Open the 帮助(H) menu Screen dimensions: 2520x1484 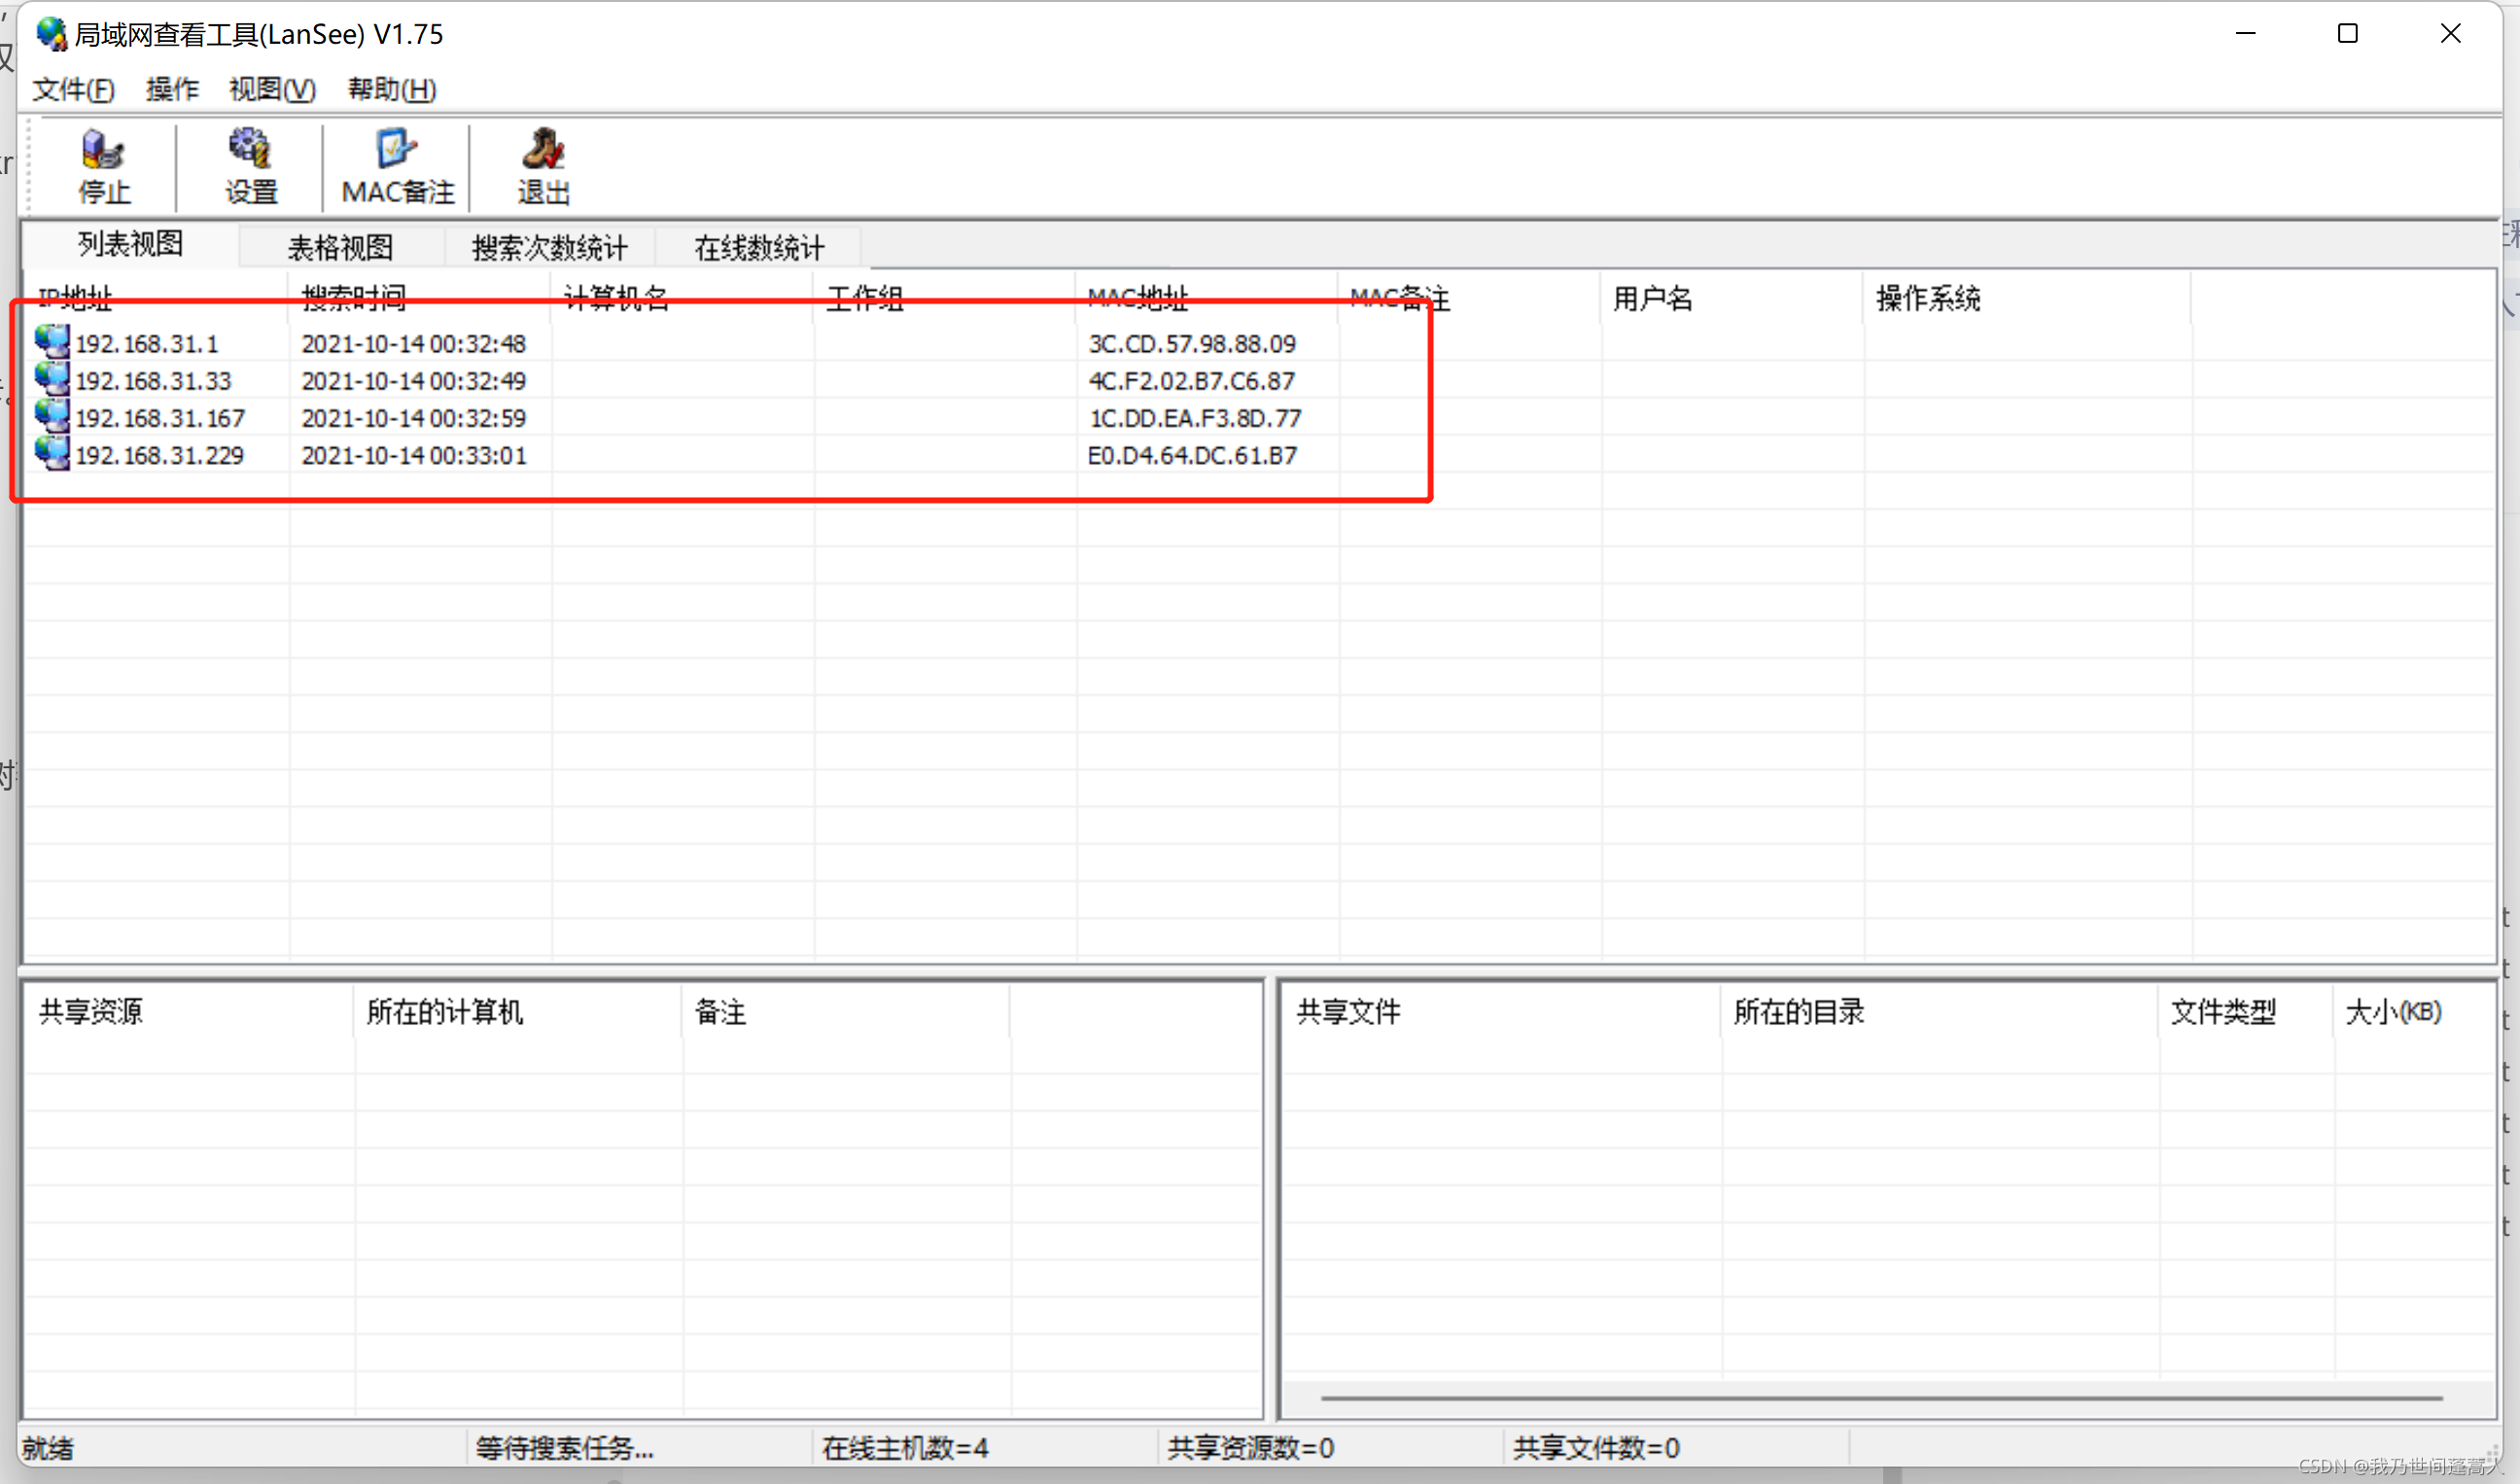coord(392,89)
